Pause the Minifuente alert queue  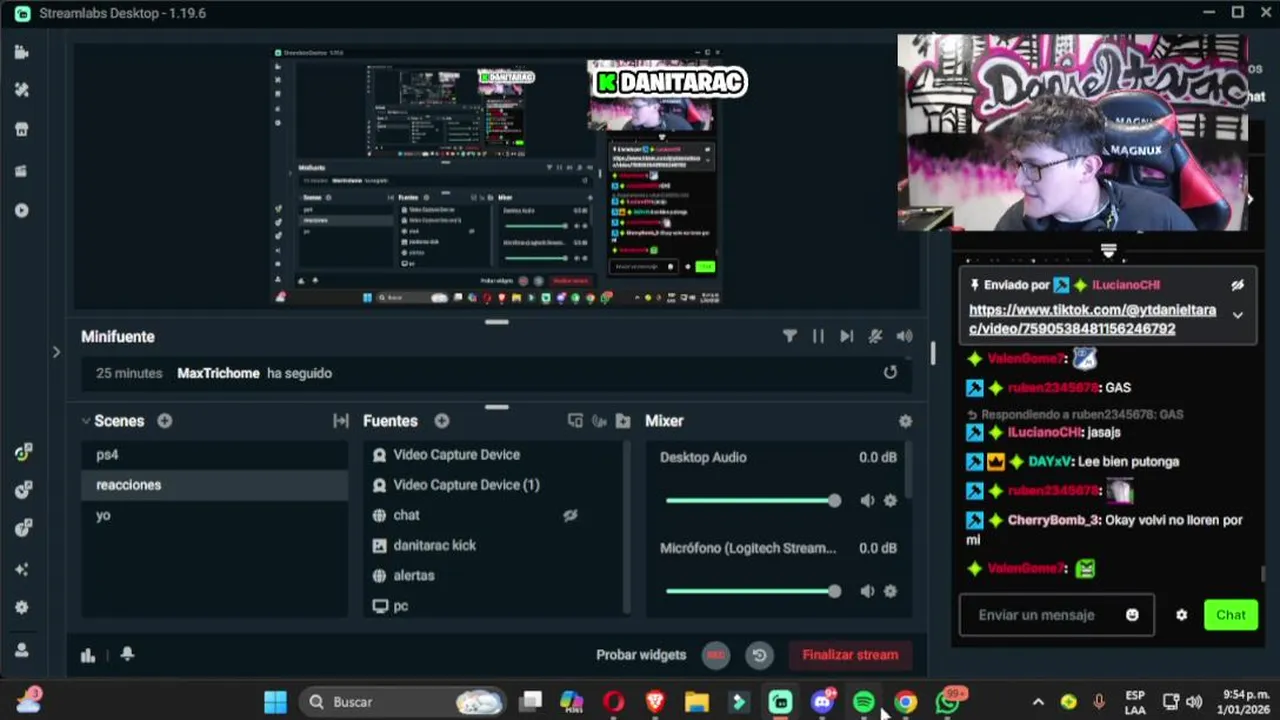[x=818, y=337]
